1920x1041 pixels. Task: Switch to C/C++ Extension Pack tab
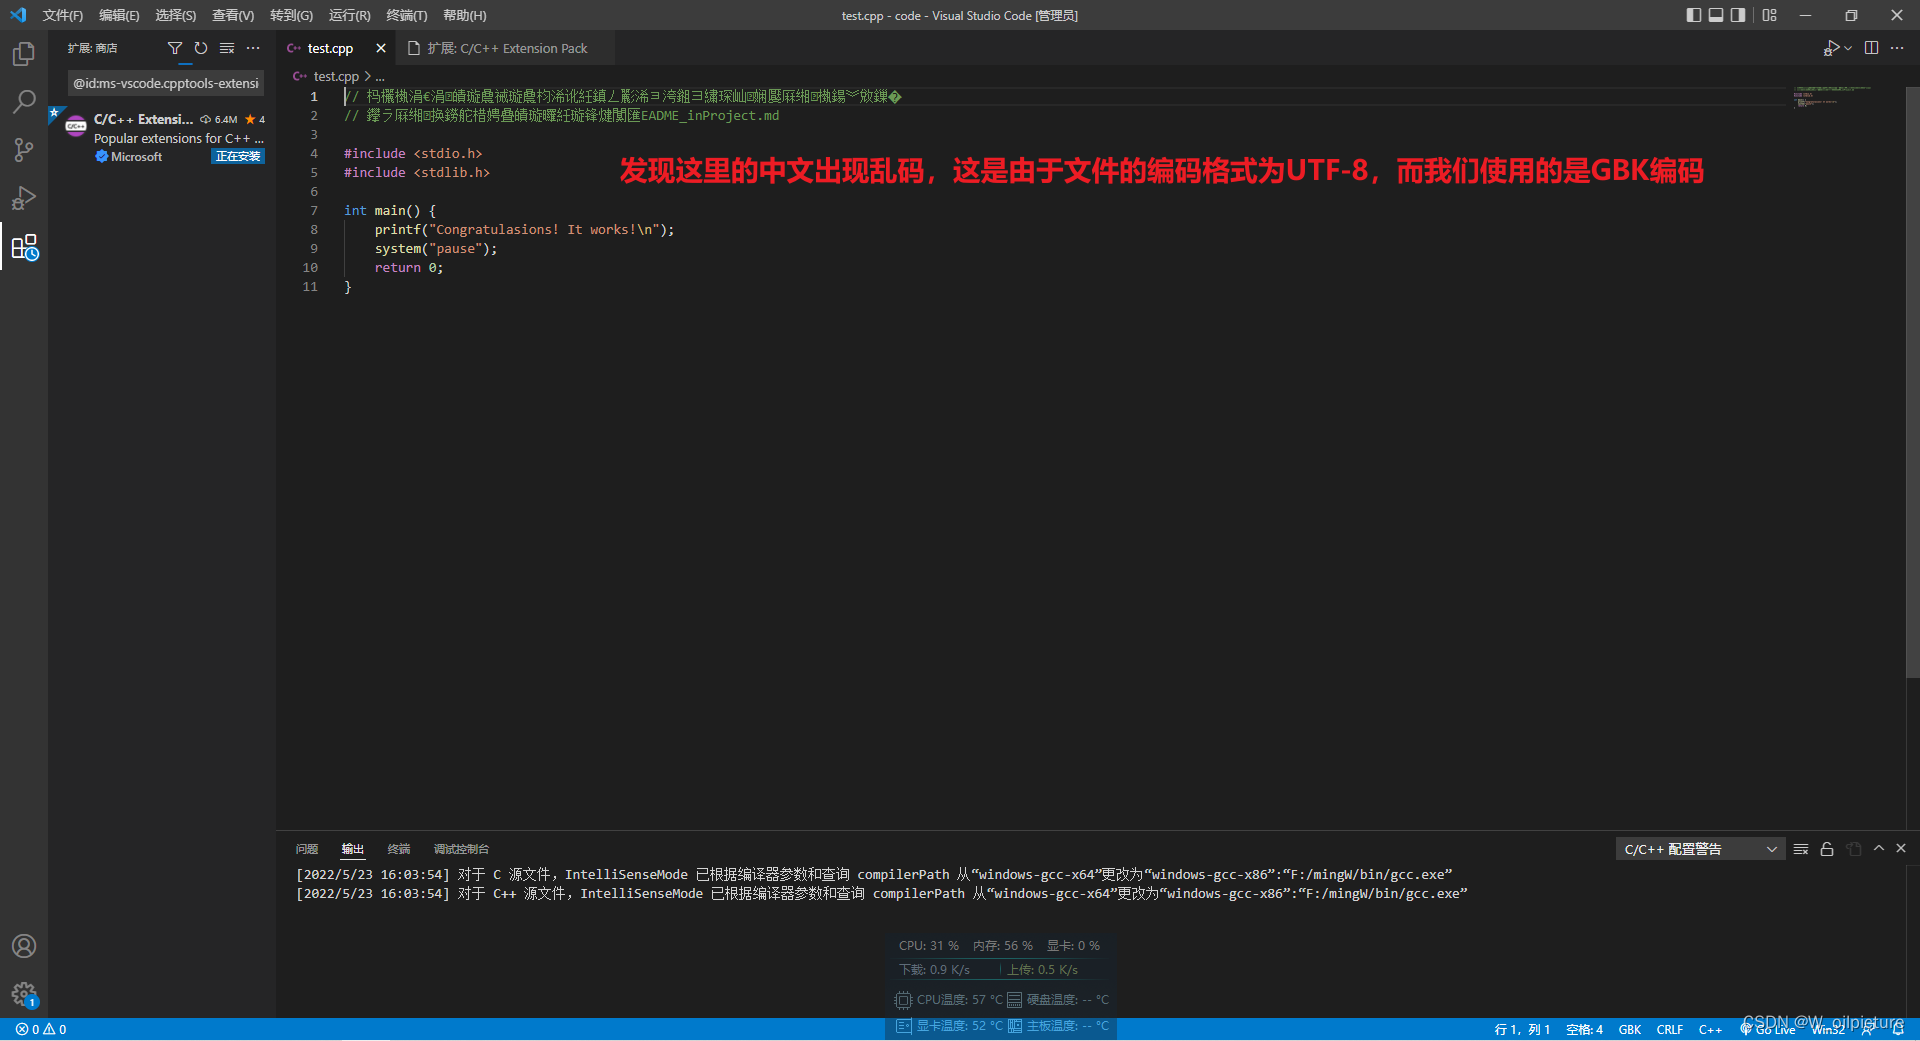click(506, 48)
